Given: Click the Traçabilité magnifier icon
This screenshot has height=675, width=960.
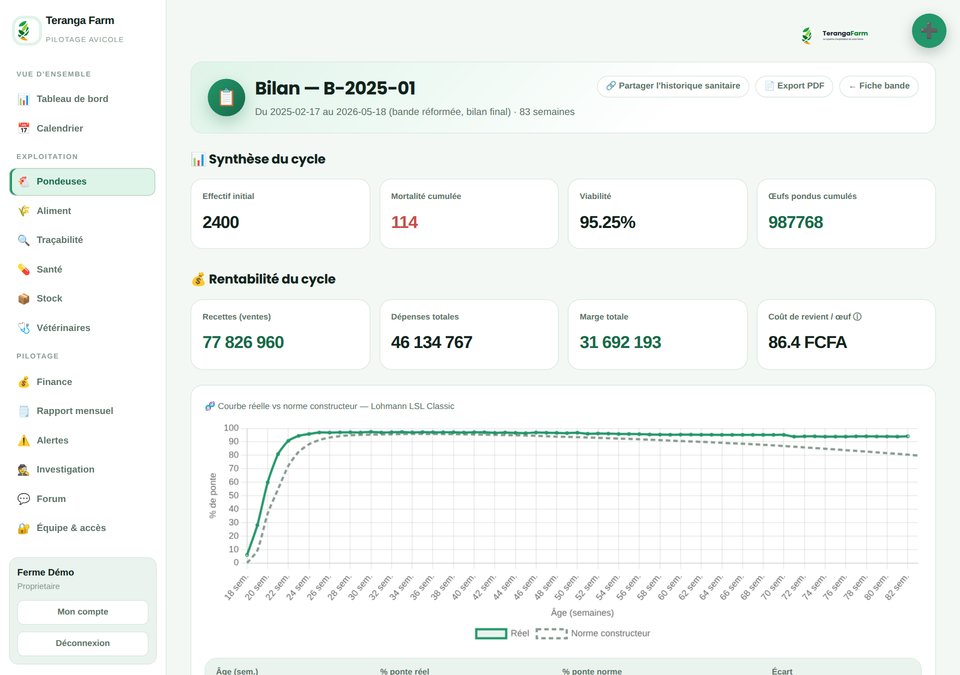Looking at the screenshot, I should pos(24,240).
